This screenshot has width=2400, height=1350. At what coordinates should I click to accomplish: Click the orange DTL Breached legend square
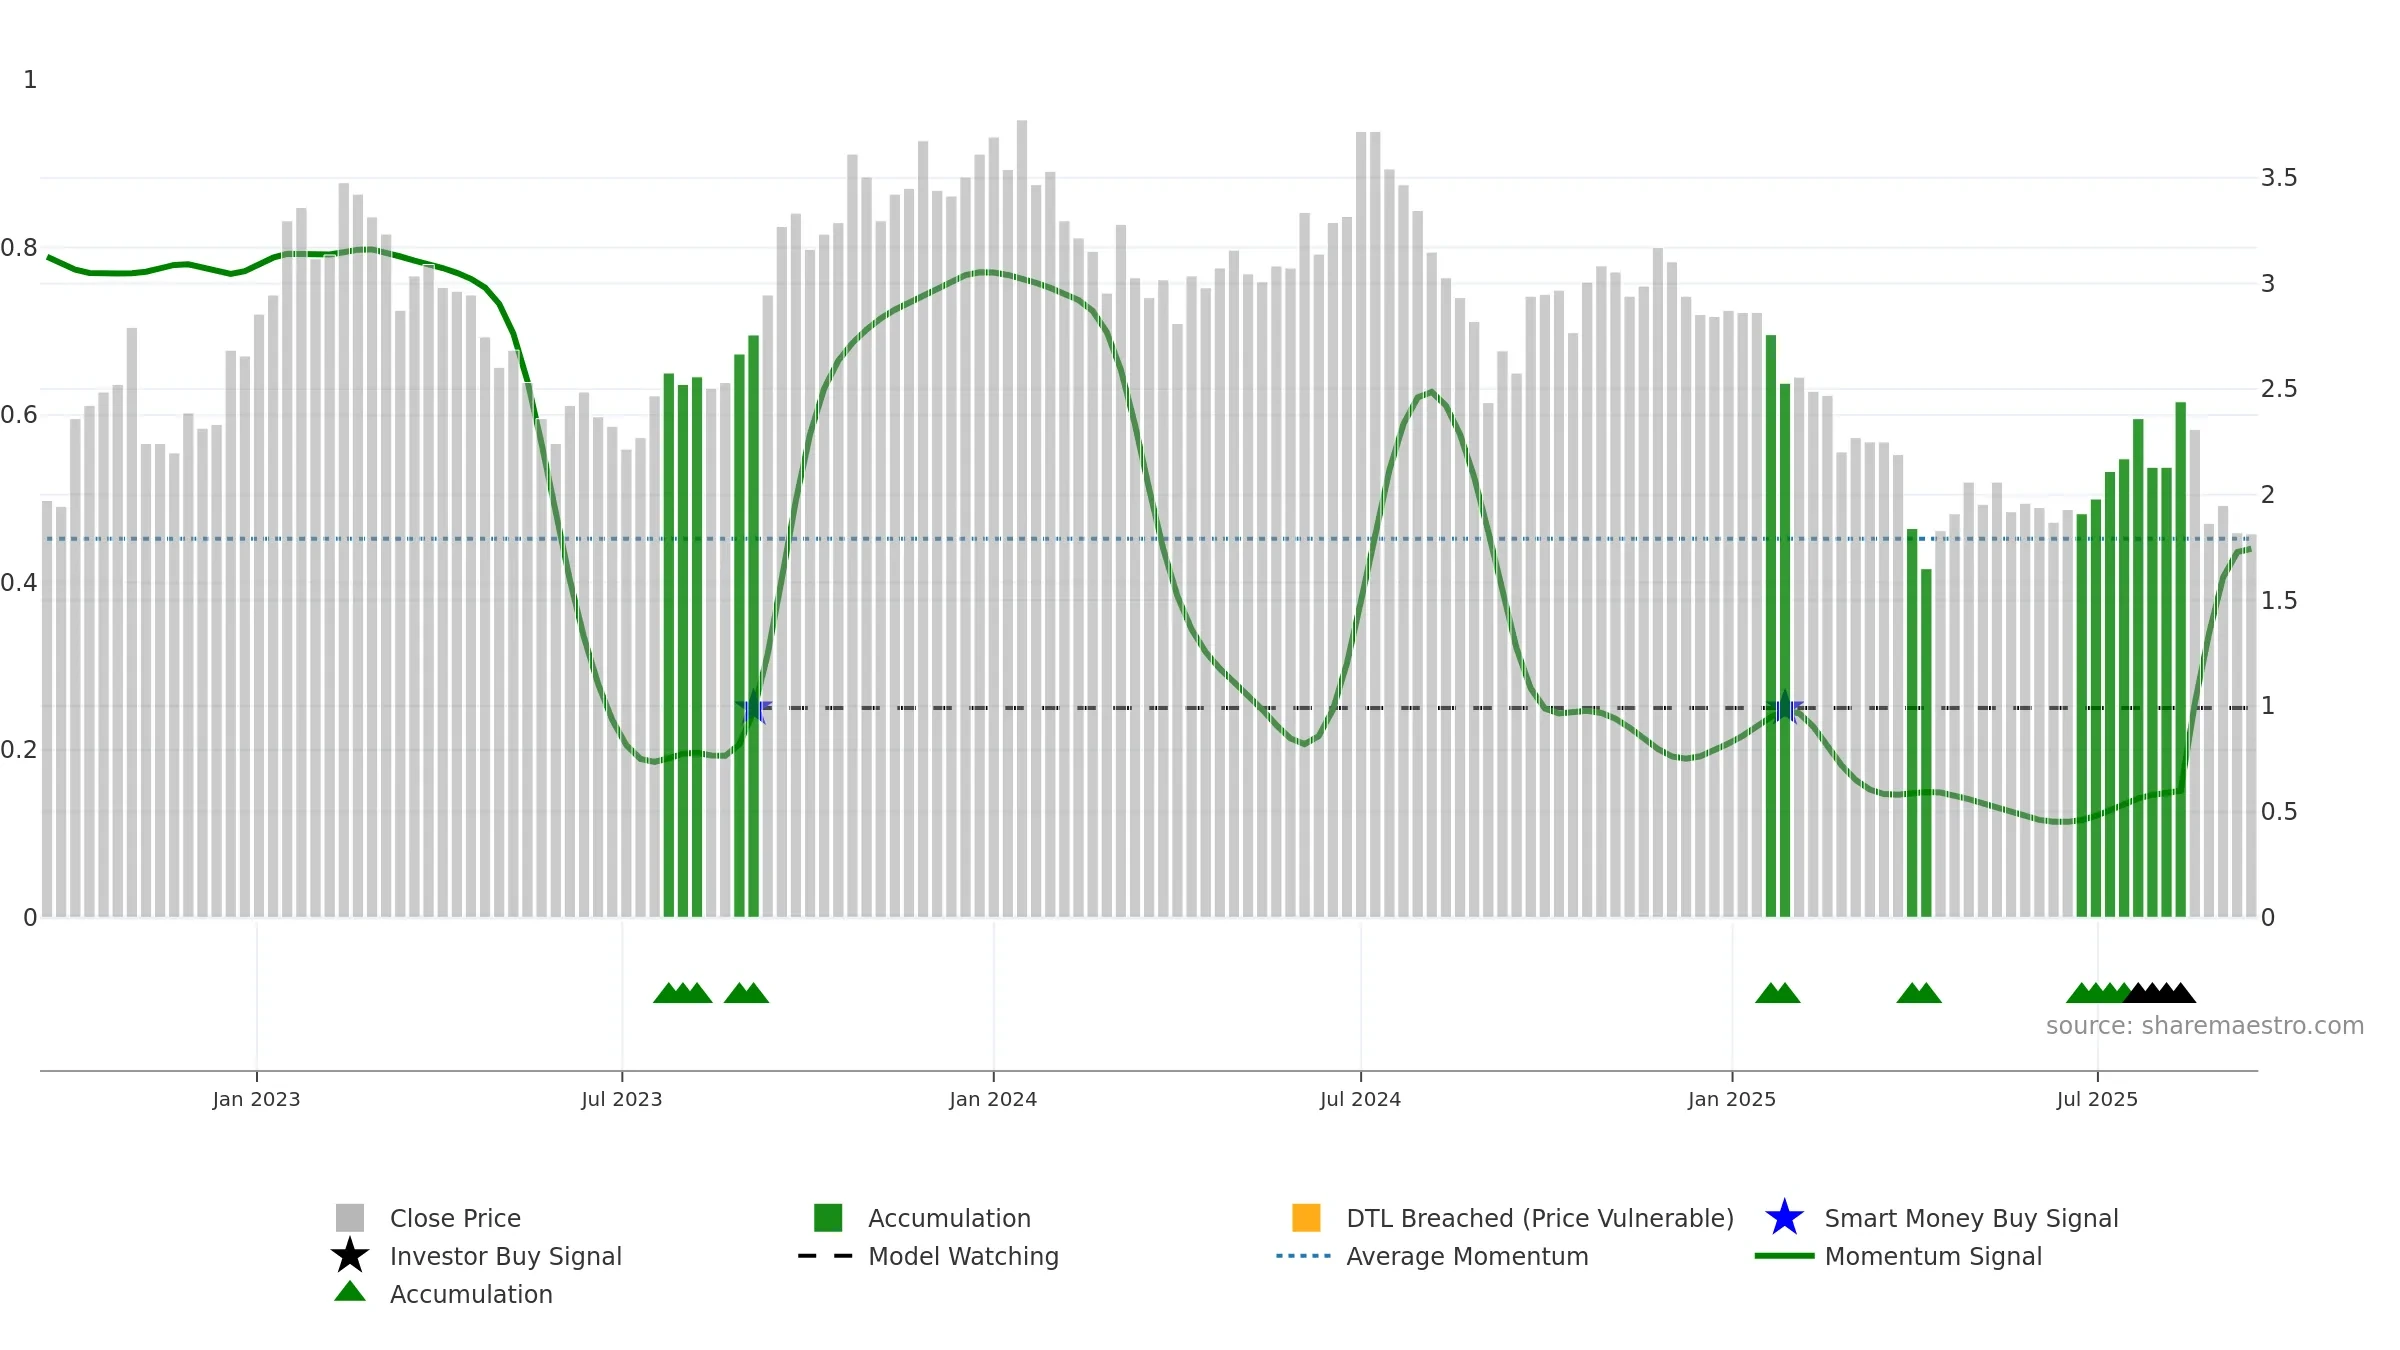click(1306, 1217)
